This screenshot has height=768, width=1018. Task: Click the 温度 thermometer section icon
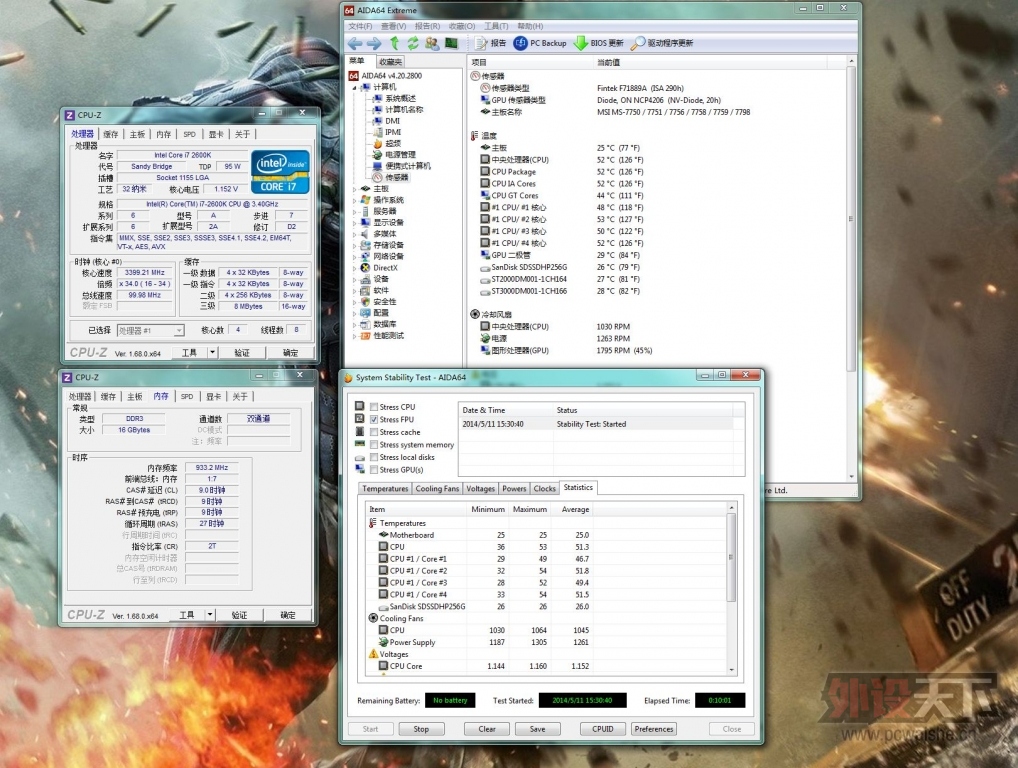(x=475, y=136)
